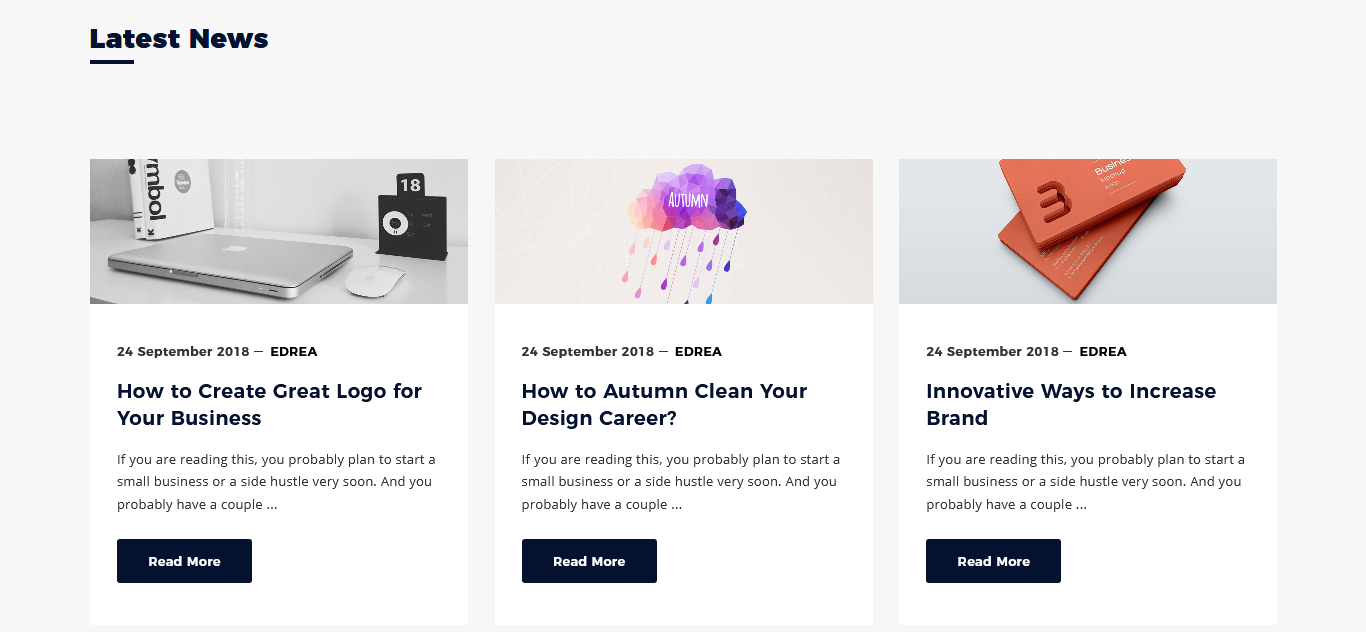Open the laptop desk article thumbnail

278,231
